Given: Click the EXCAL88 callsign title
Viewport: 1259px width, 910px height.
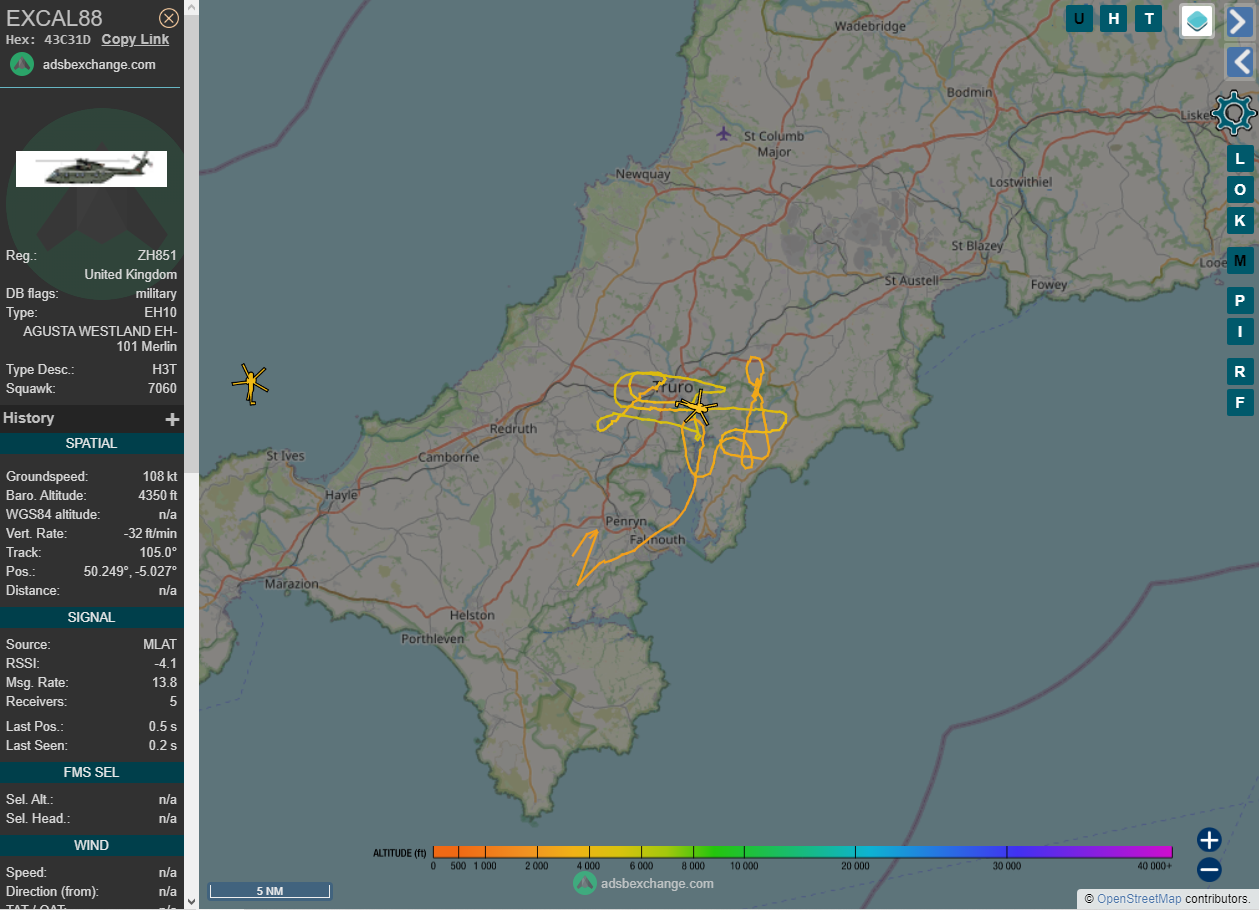Looking at the screenshot, I should click(54, 17).
